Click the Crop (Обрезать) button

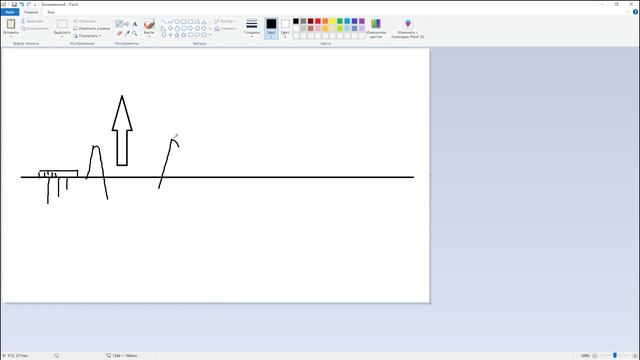click(84, 21)
